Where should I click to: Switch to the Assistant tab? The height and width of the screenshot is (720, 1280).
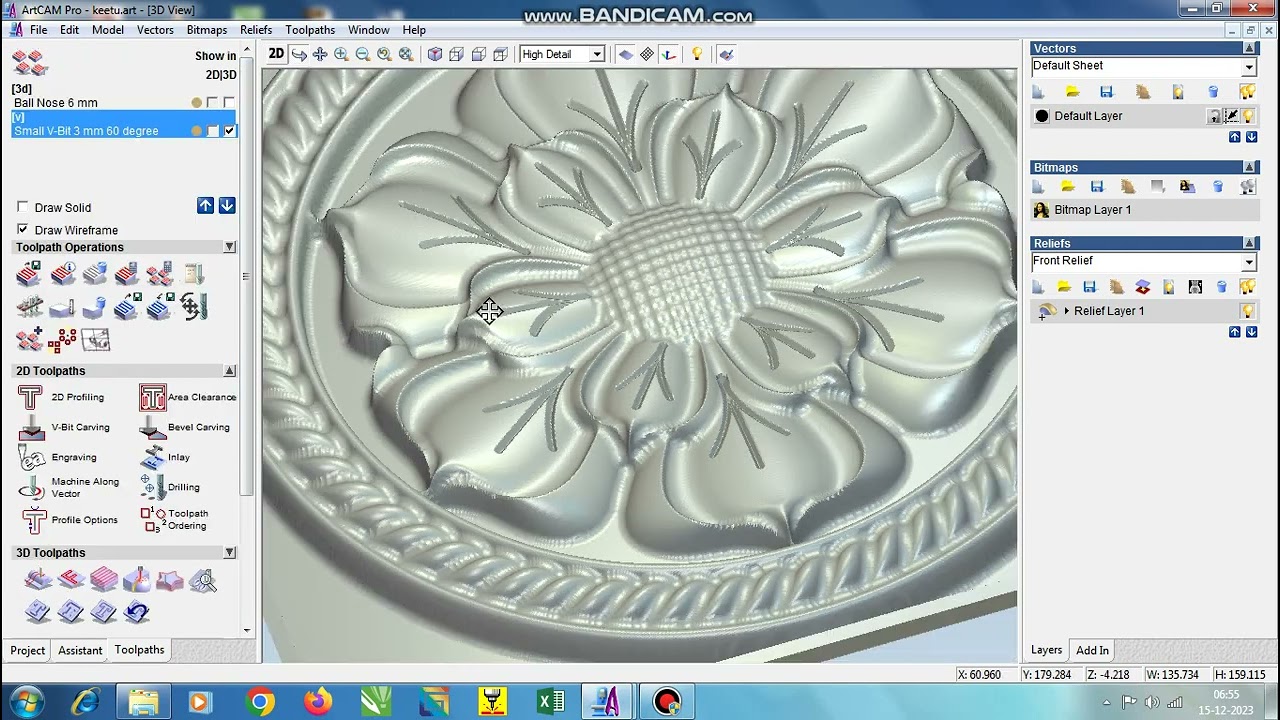pos(80,650)
